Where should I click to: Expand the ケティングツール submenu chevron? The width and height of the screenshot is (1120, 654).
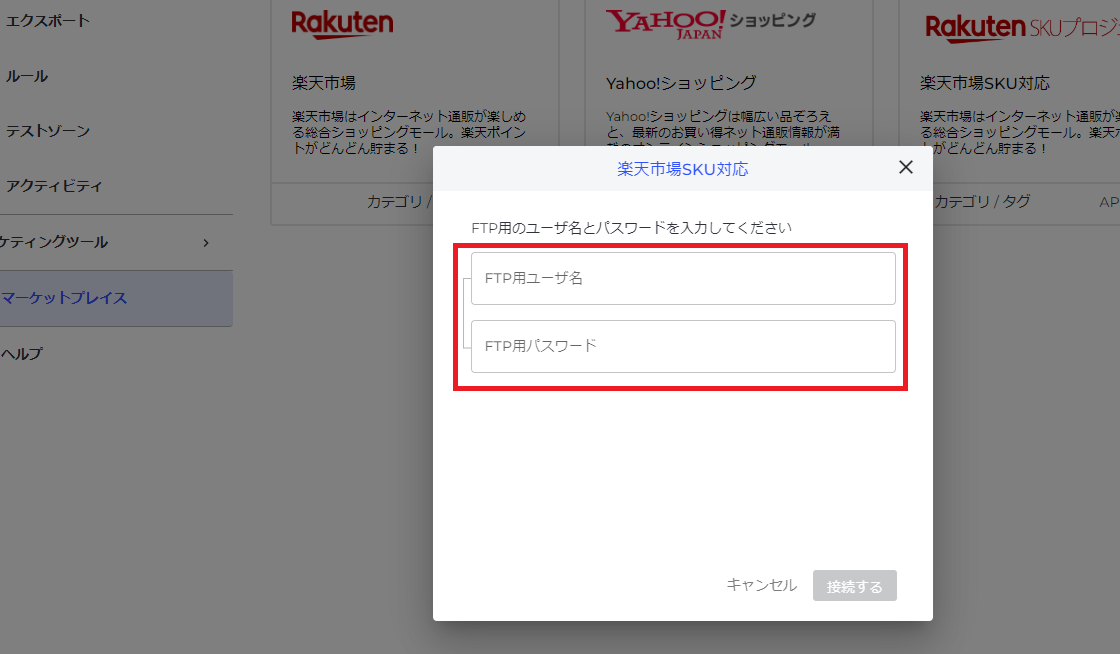click(x=206, y=243)
